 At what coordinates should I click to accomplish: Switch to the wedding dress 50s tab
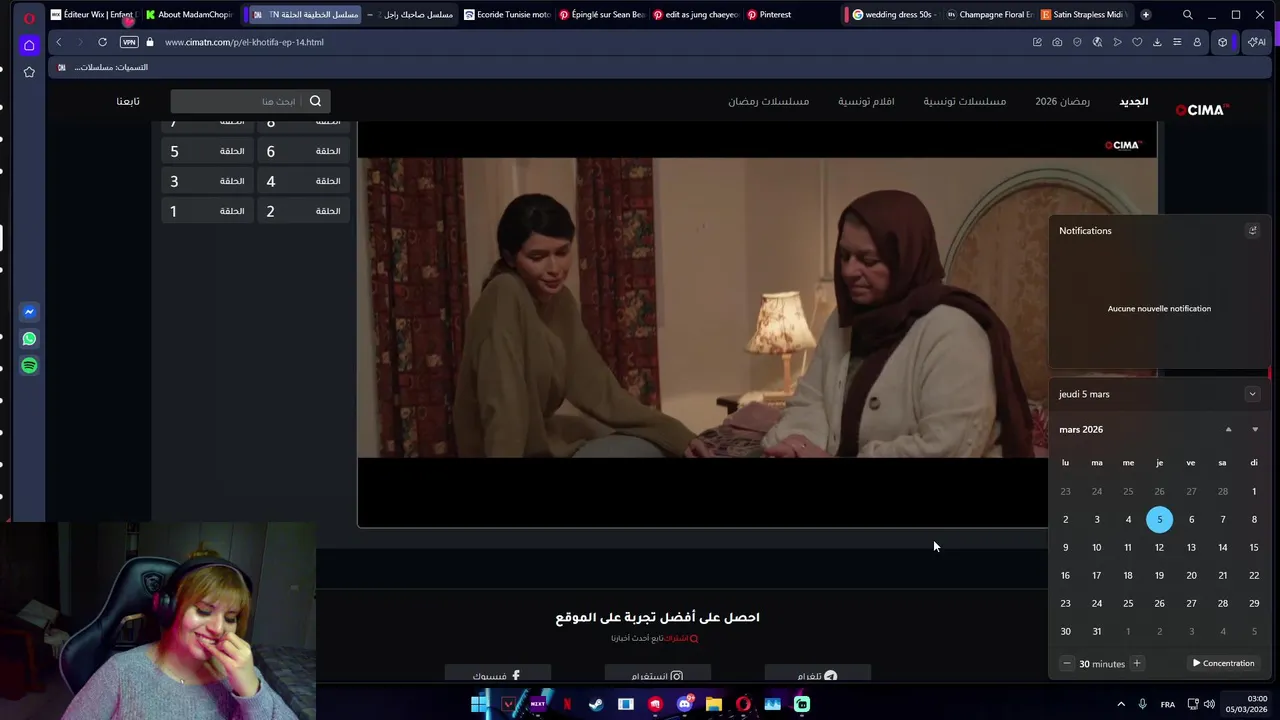[893, 15]
